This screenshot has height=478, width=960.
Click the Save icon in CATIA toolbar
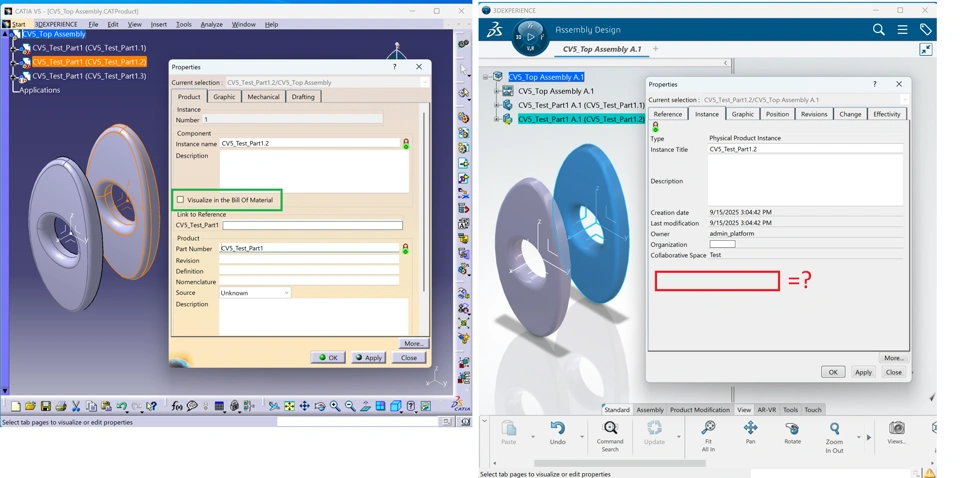pyautogui.click(x=45, y=406)
